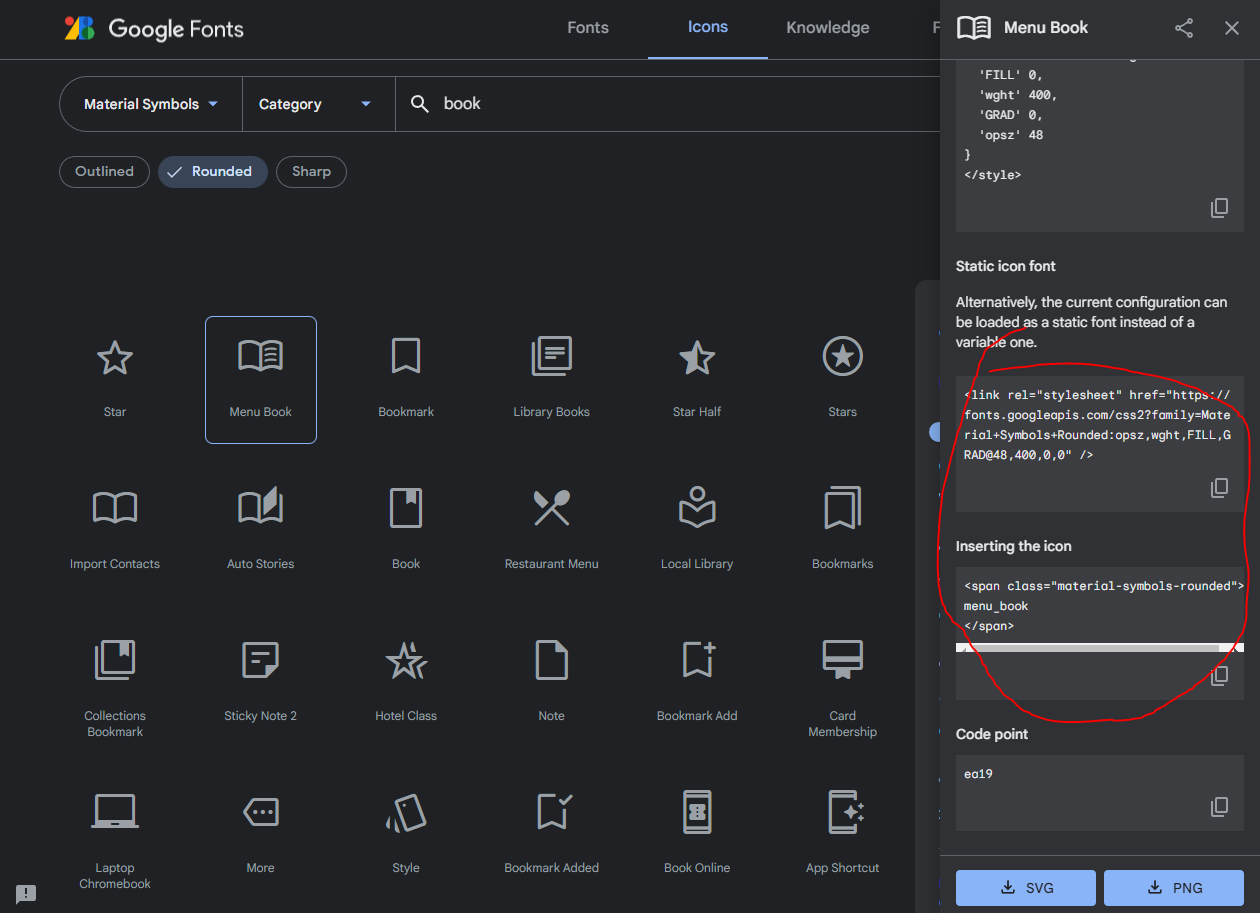Enable the Sharp style chip

coord(311,171)
